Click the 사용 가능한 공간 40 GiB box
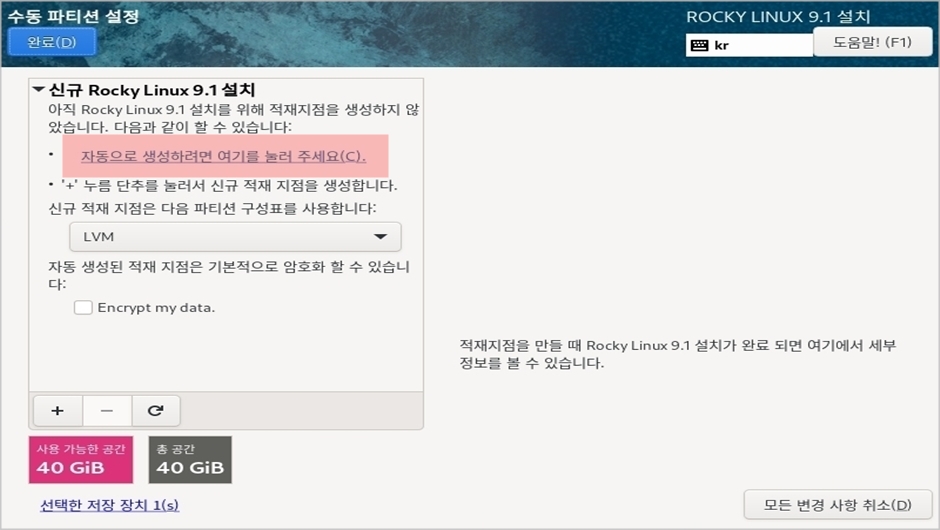The height and width of the screenshot is (530, 940). pos(81,460)
